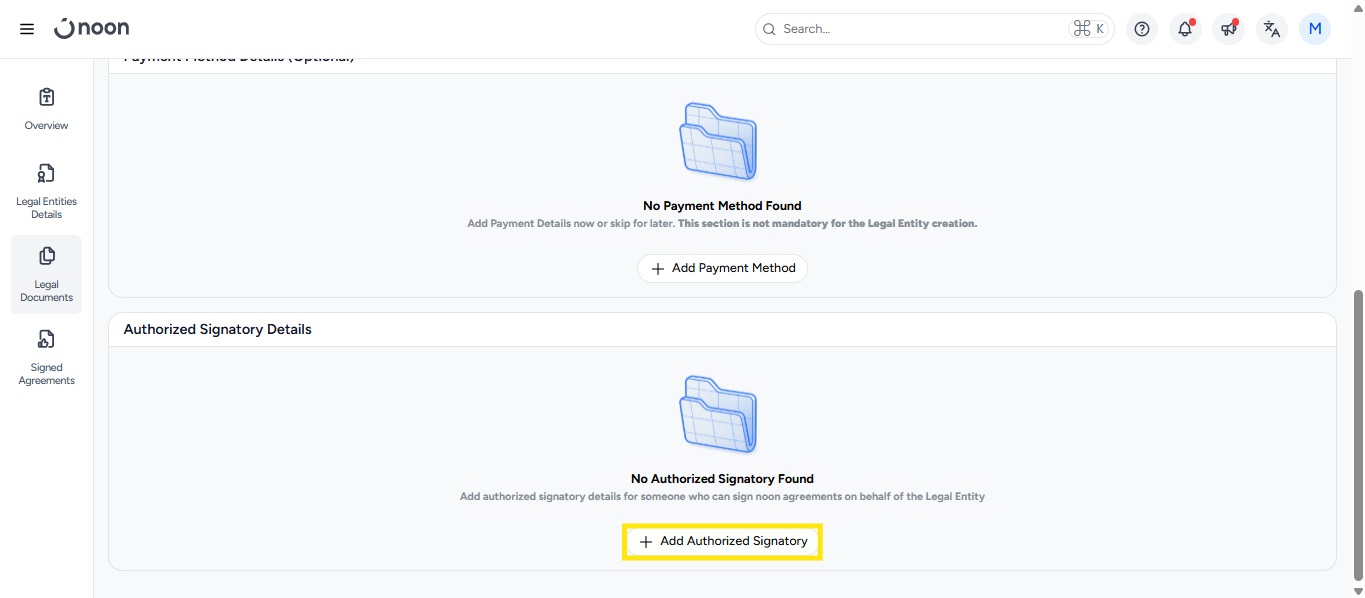
Task: Click the noon logo
Action: (91, 29)
